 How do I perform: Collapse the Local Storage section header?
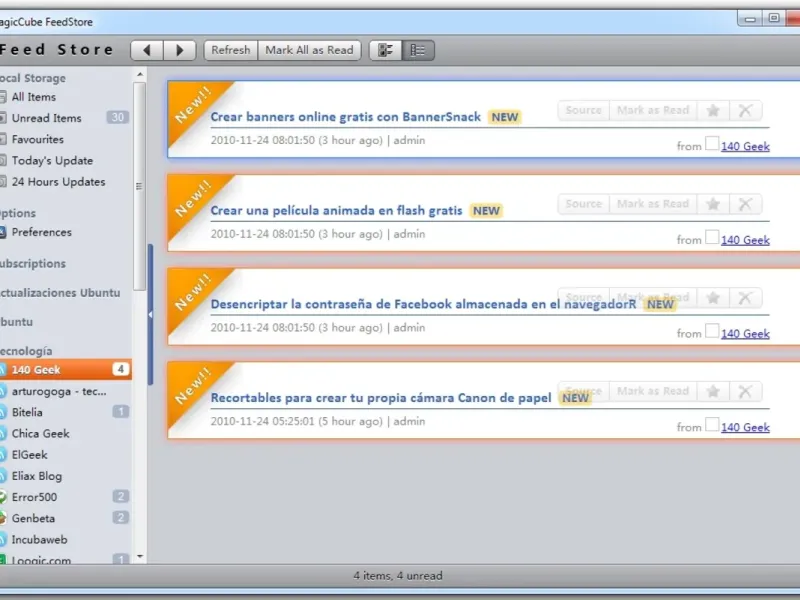pos(33,78)
